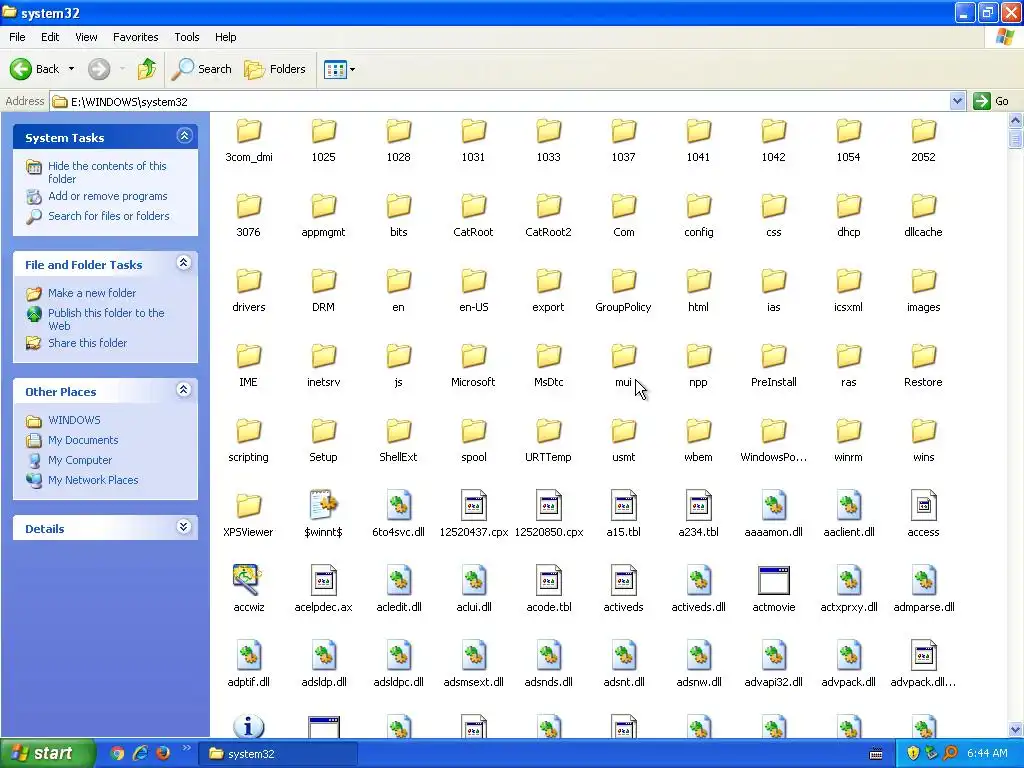The width and height of the screenshot is (1024, 768).
Task: Click Publish this folder to the Web
Action: (x=106, y=319)
